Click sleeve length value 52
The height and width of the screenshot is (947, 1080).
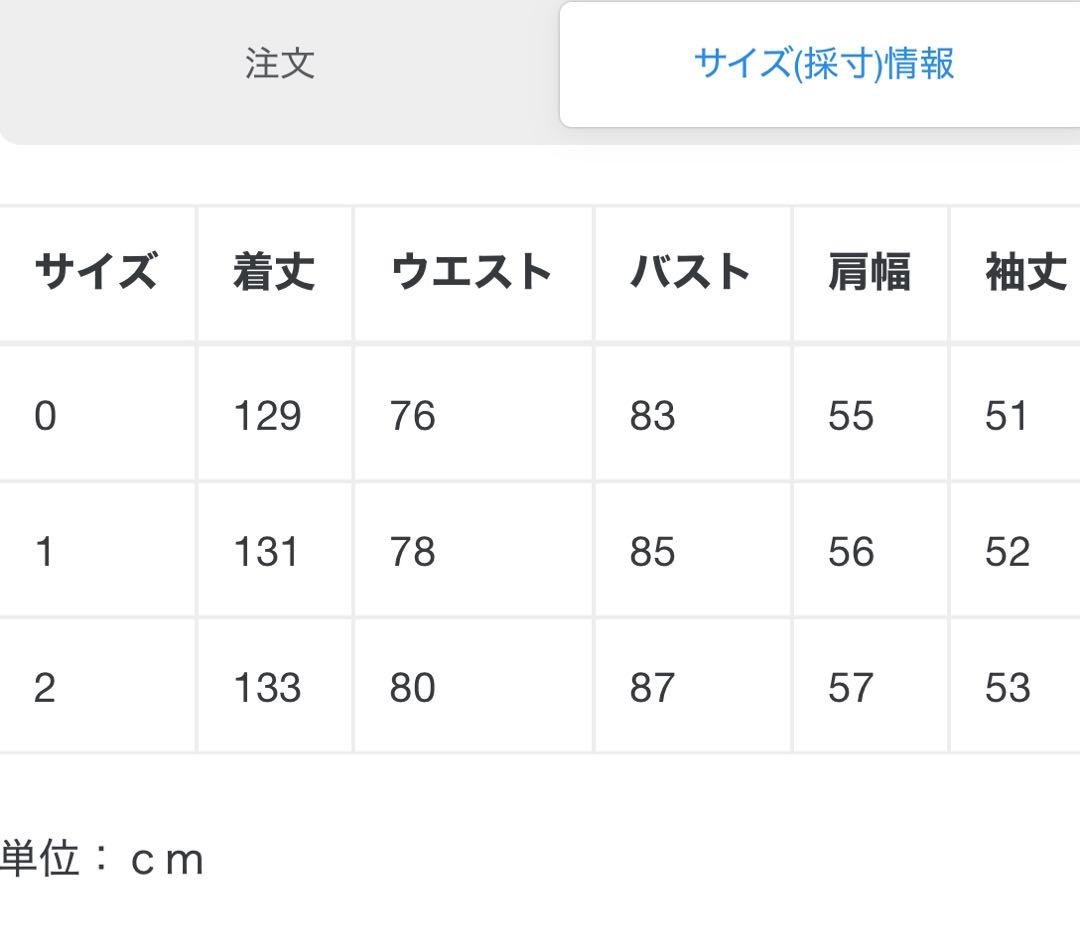tap(1007, 552)
